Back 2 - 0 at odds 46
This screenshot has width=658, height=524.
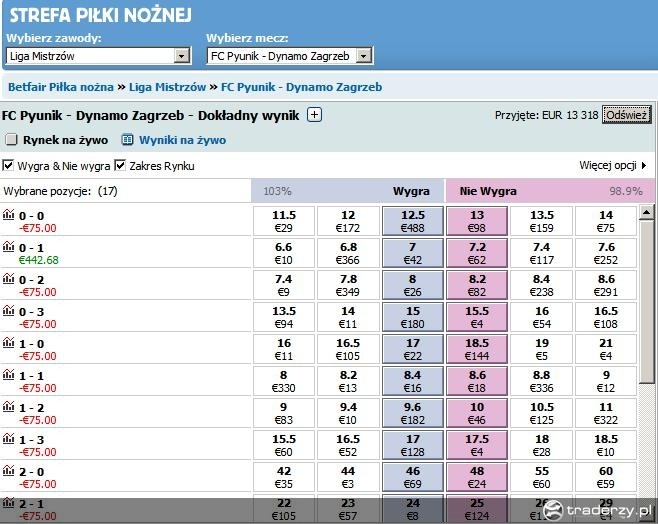(413, 477)
